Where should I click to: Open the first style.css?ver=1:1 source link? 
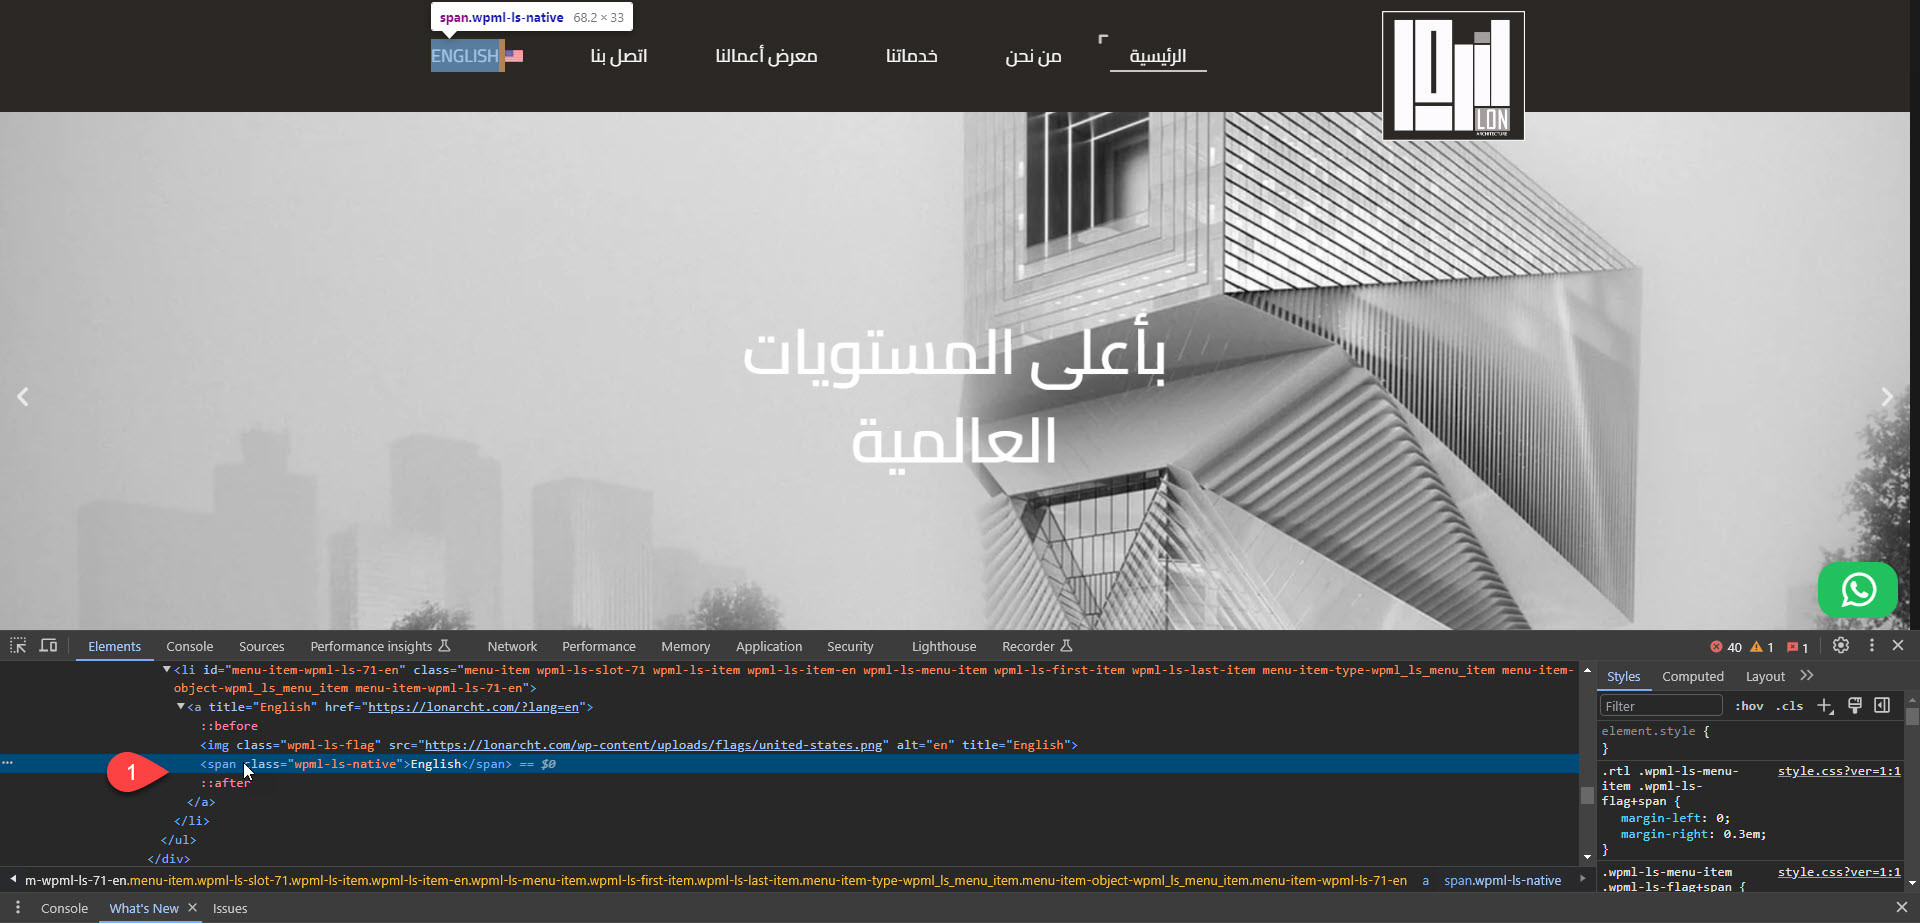pos(1838,771)
